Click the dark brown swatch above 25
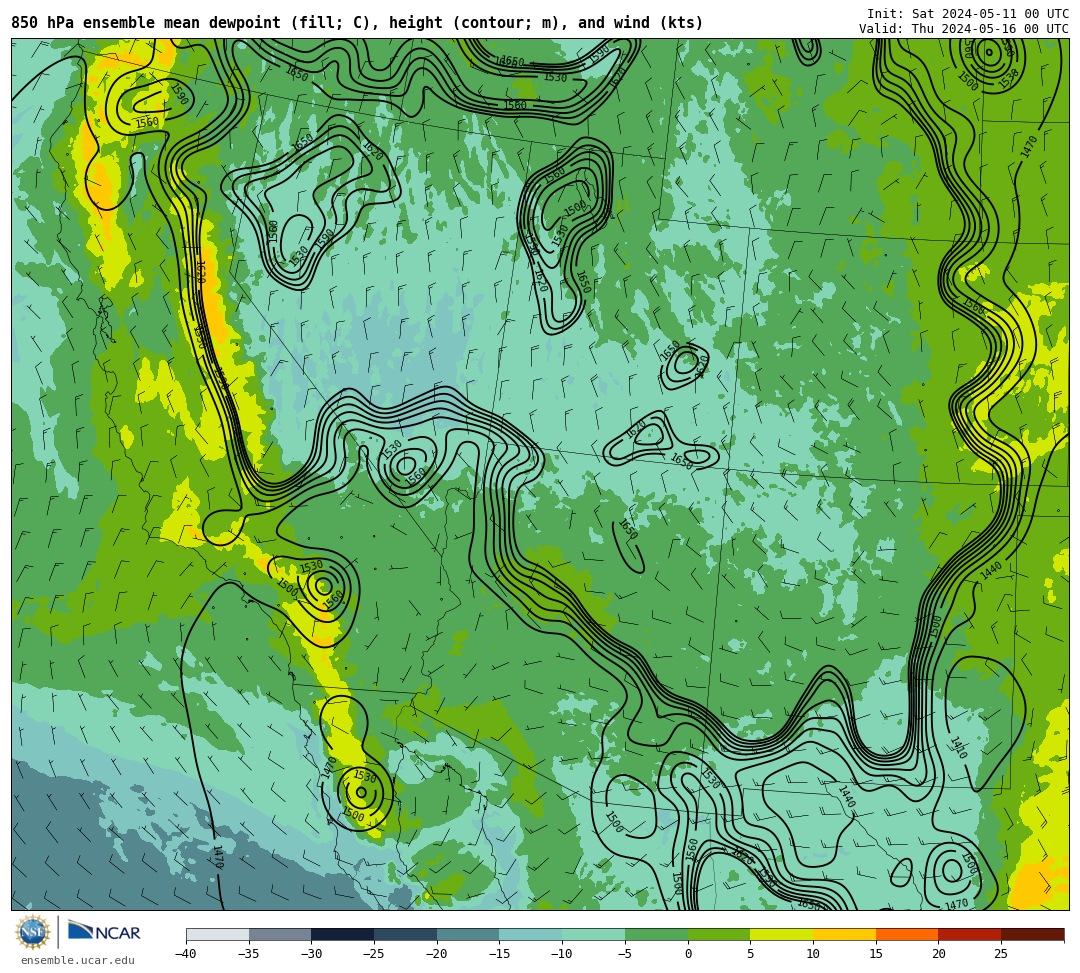 click(x=1032, y=934)
